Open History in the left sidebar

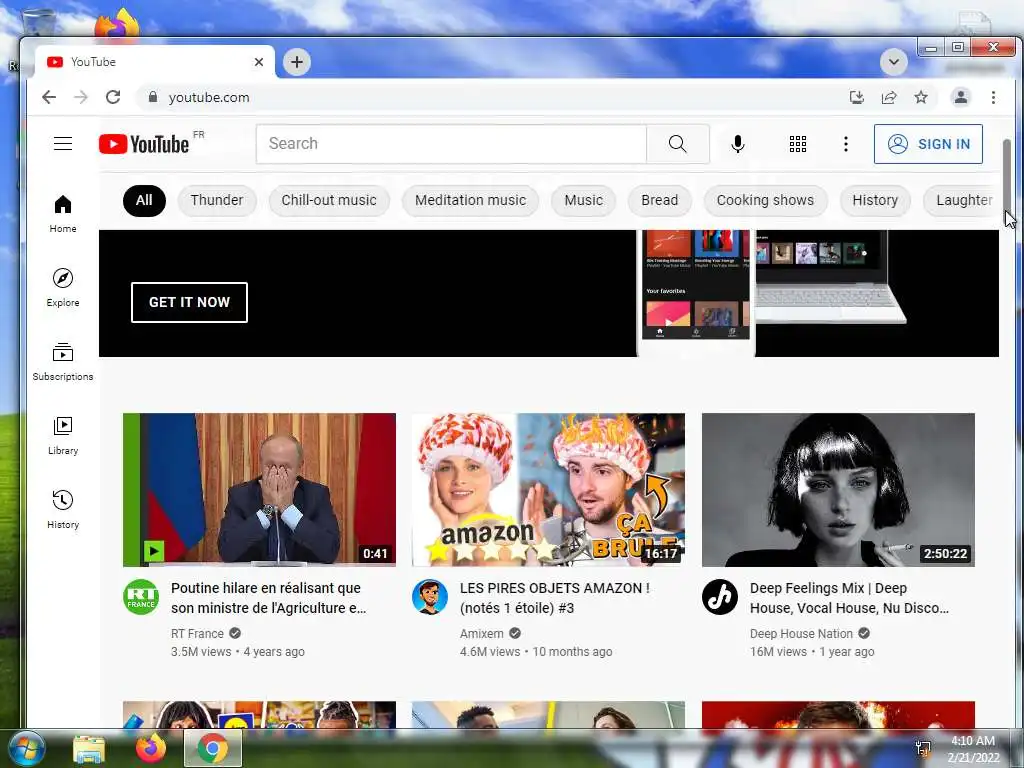point(63,510)
